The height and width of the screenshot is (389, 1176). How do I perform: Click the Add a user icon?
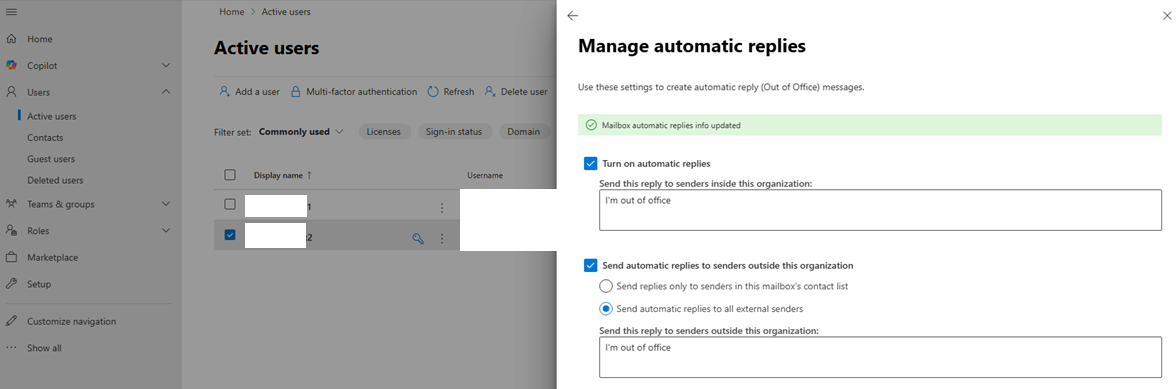click(x=224, y=91)
